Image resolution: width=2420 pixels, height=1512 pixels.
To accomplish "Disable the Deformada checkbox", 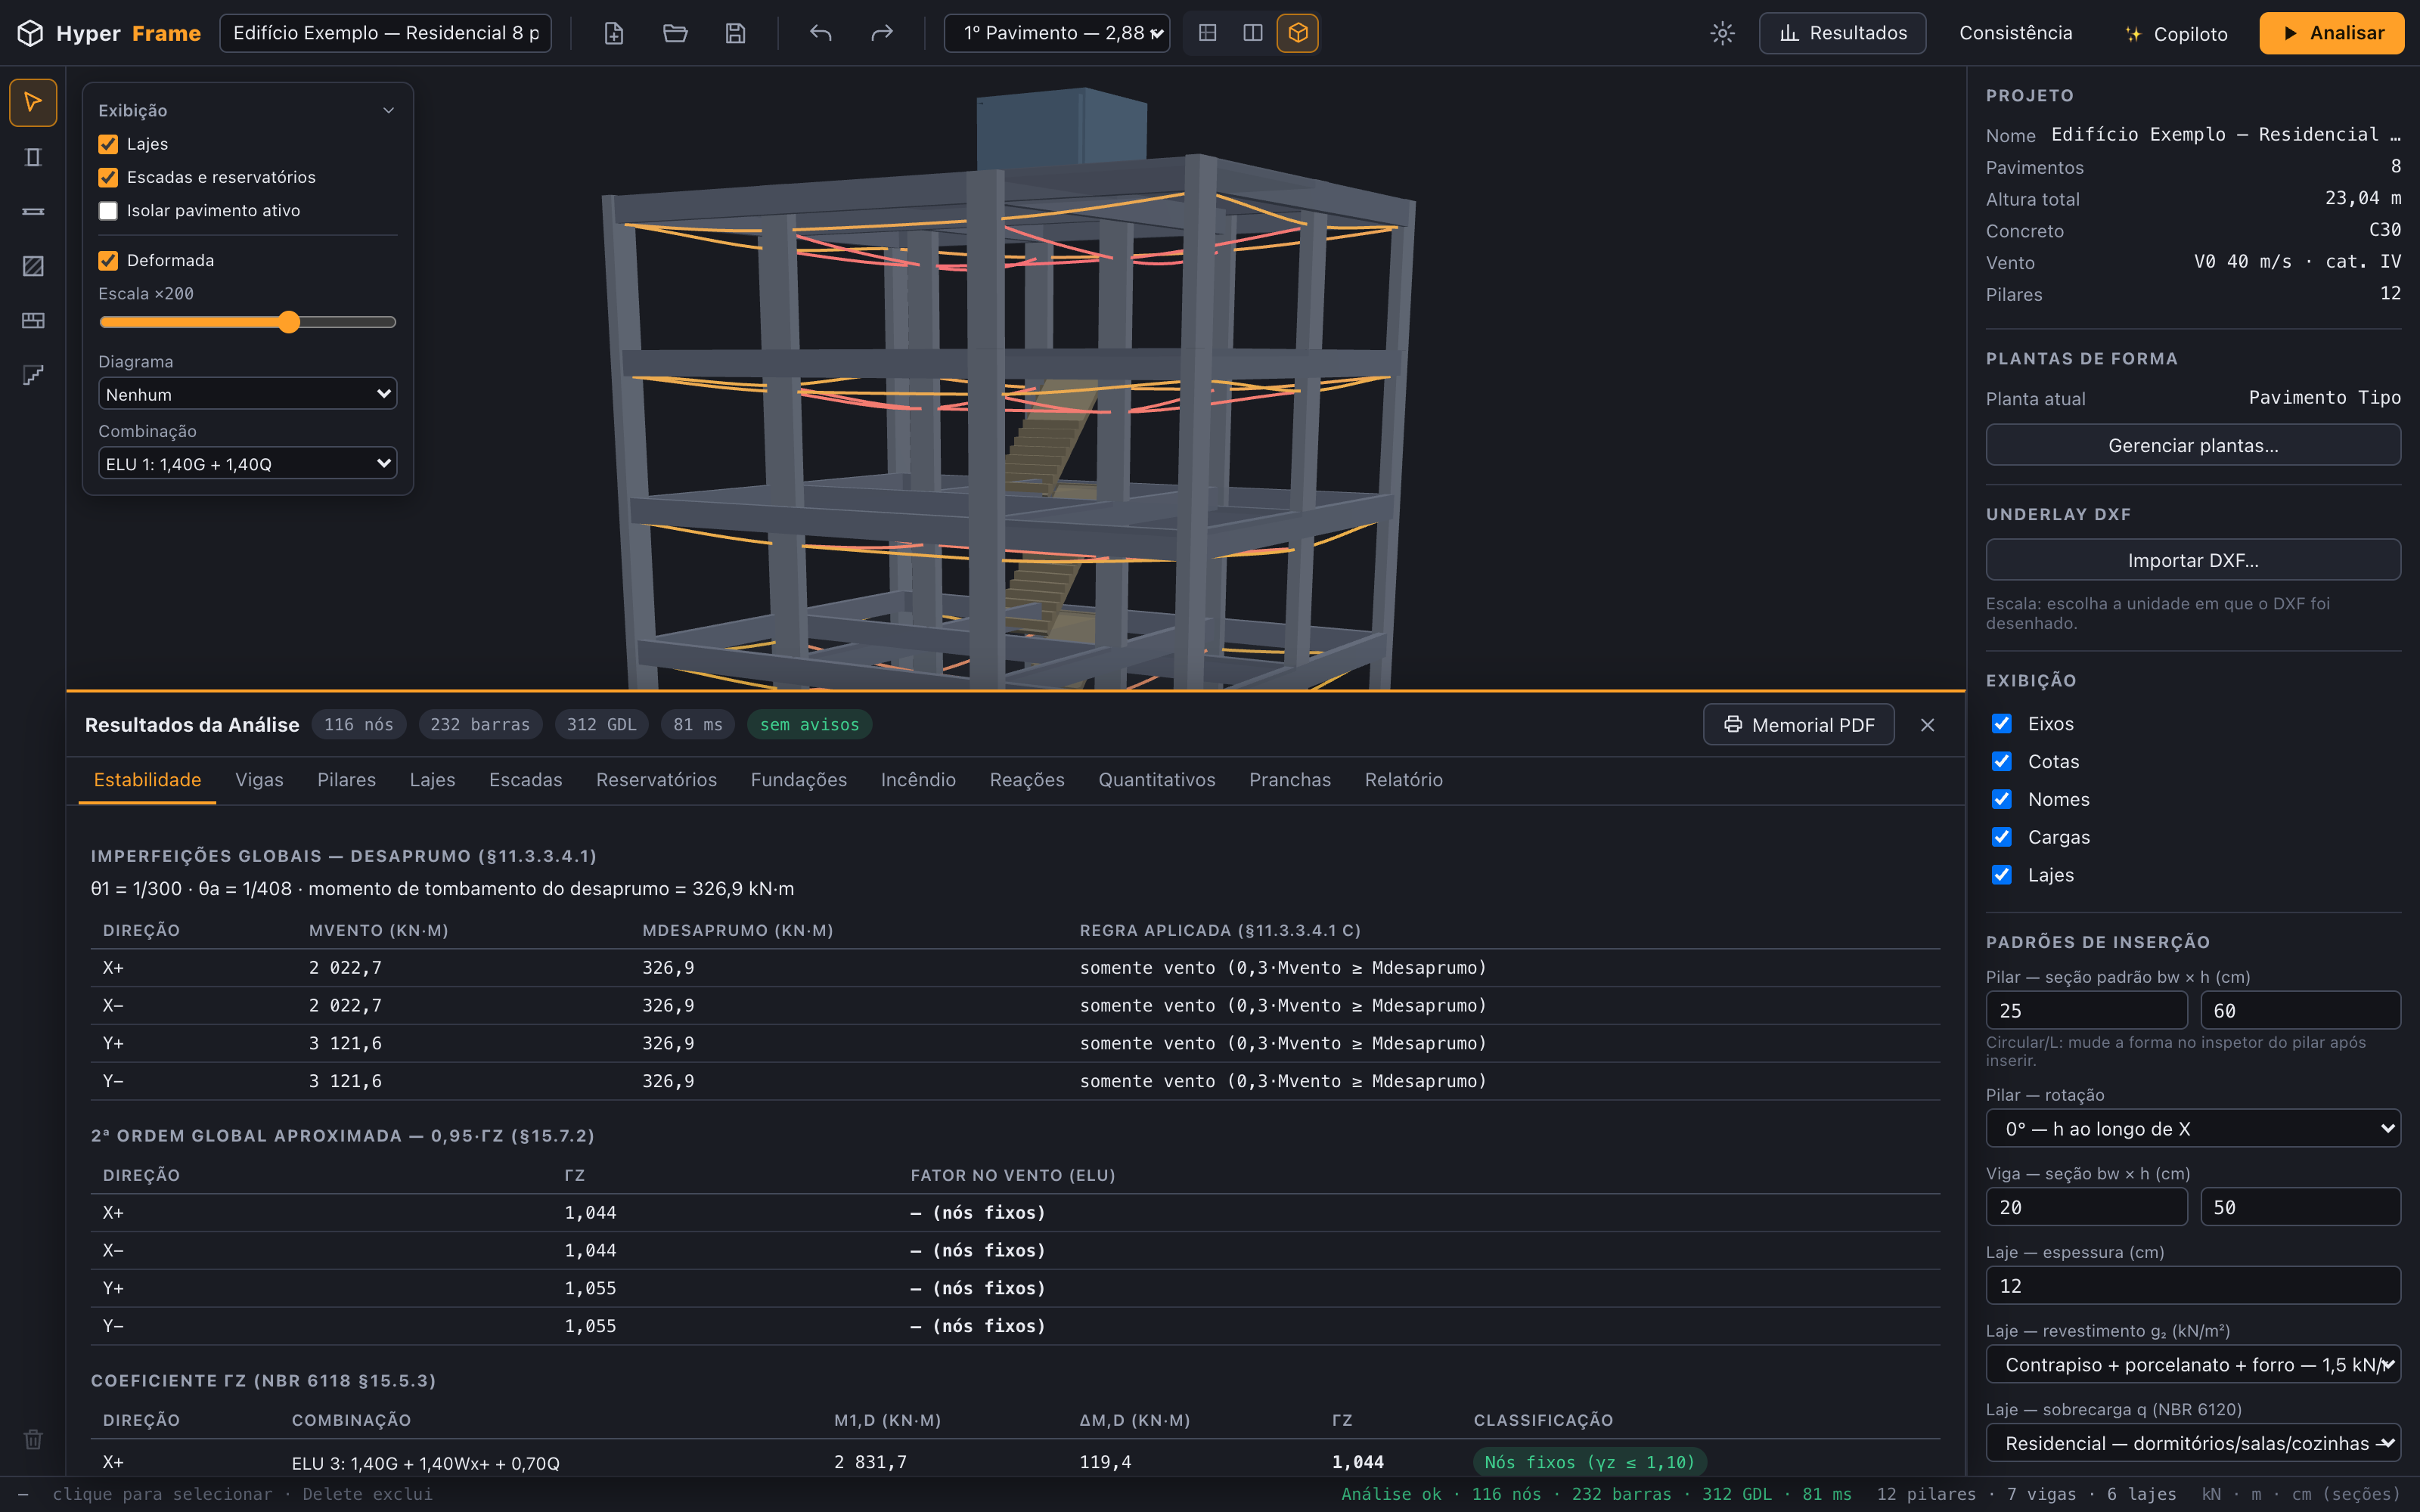I will pos(108,261).
